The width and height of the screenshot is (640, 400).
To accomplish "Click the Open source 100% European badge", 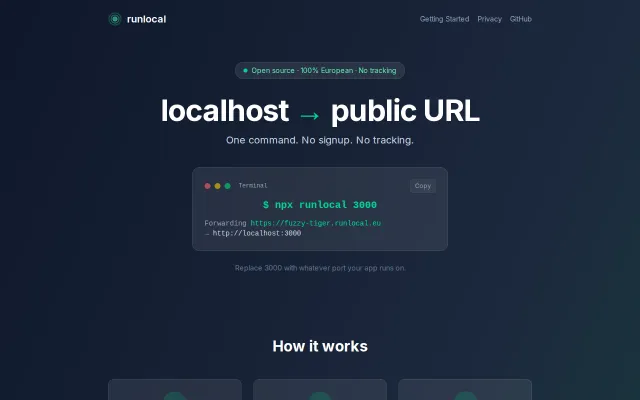I will [320, 71].
